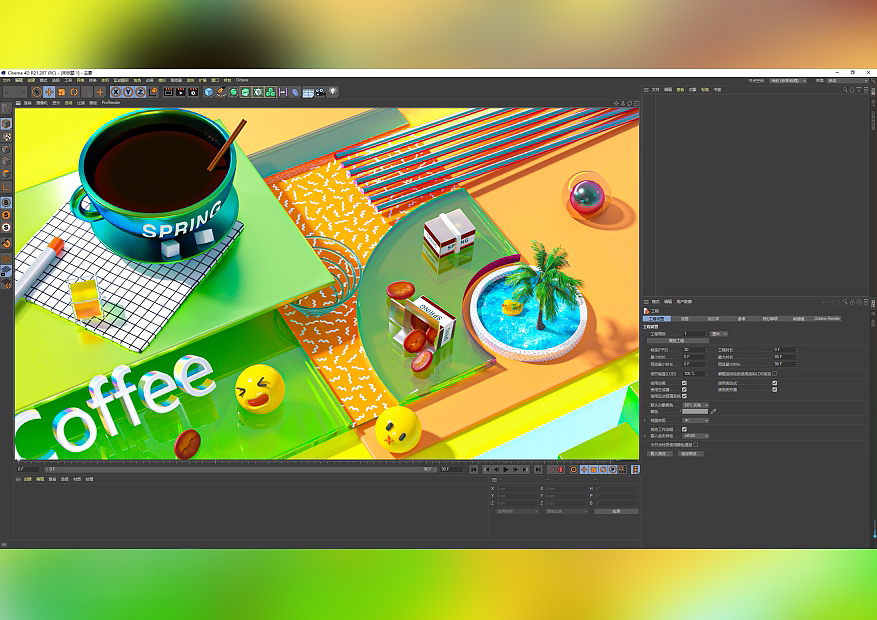Toggle the Linear Workflow checkbox
Screen dimensions: 877x620
pos(684,429)
